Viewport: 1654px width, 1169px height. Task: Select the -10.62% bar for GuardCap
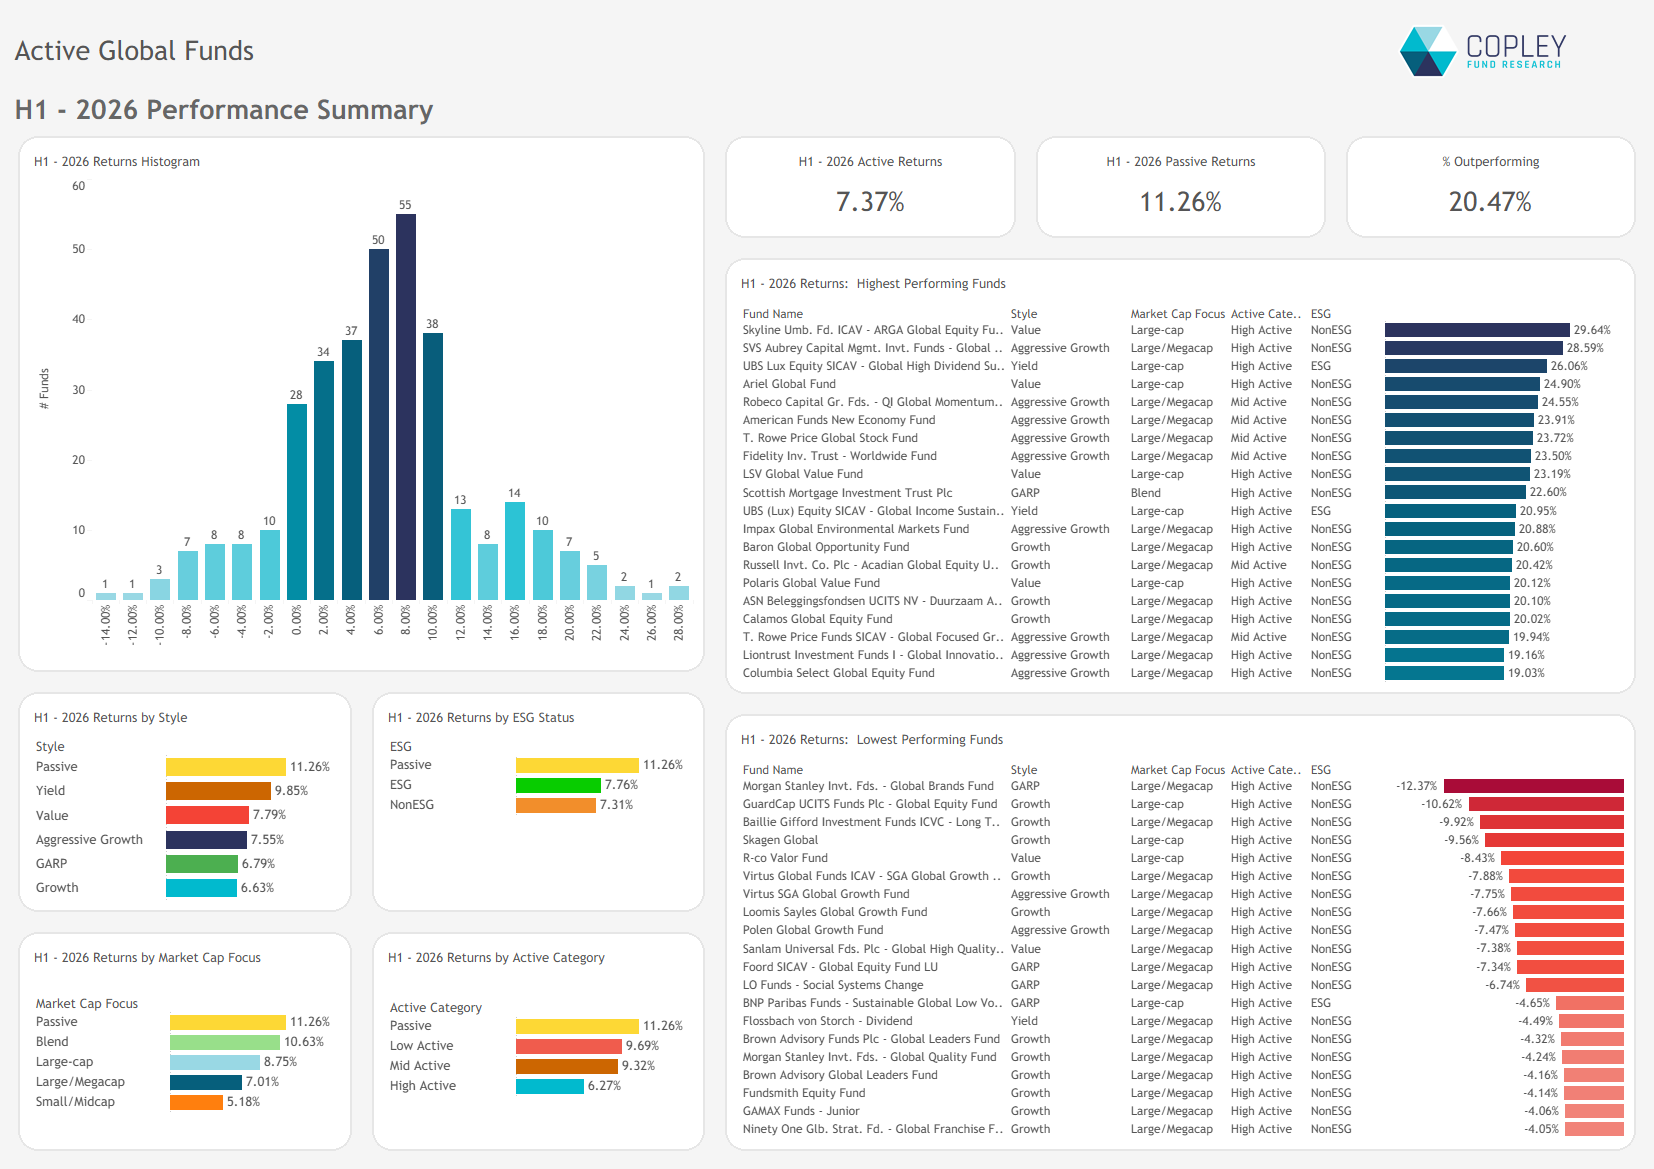[x=1546, y=804]
